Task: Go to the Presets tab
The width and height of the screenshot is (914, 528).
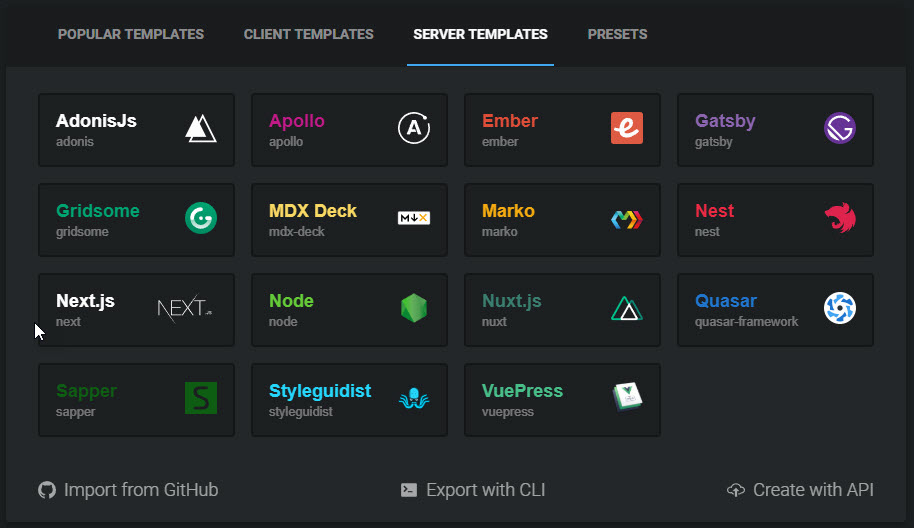Action: pyautogui.click(x=617, y=34)
